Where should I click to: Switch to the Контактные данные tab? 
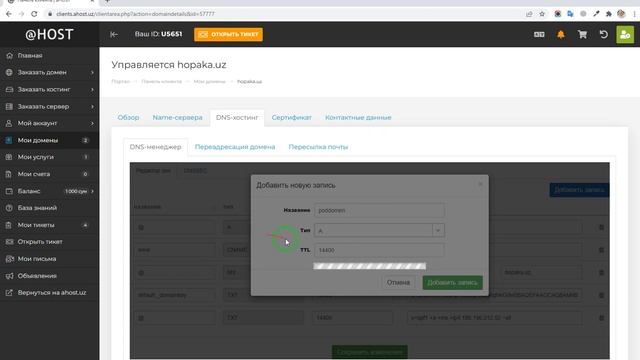coord(358,118)
